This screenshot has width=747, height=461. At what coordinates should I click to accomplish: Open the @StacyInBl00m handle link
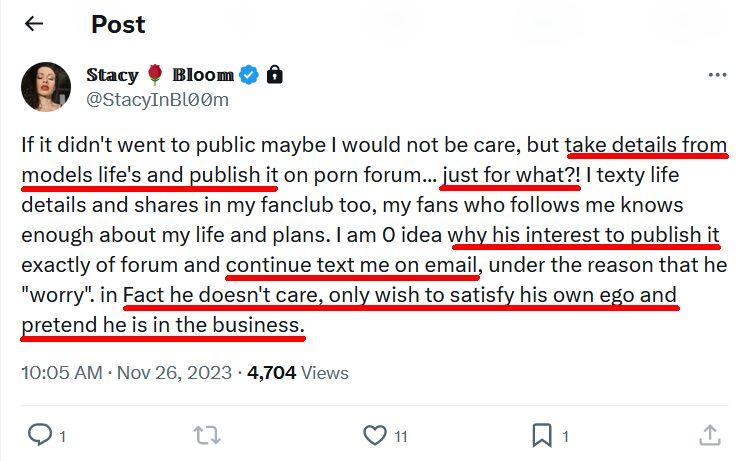pos(157,99)
